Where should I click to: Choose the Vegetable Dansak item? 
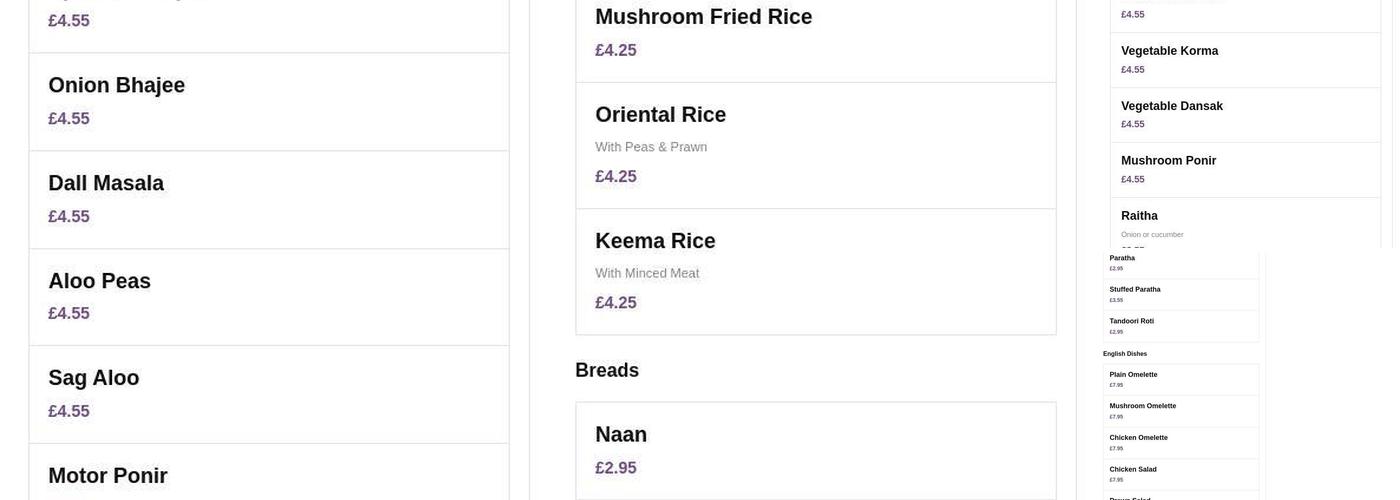pyautogui.click(x=1244, y=115)
